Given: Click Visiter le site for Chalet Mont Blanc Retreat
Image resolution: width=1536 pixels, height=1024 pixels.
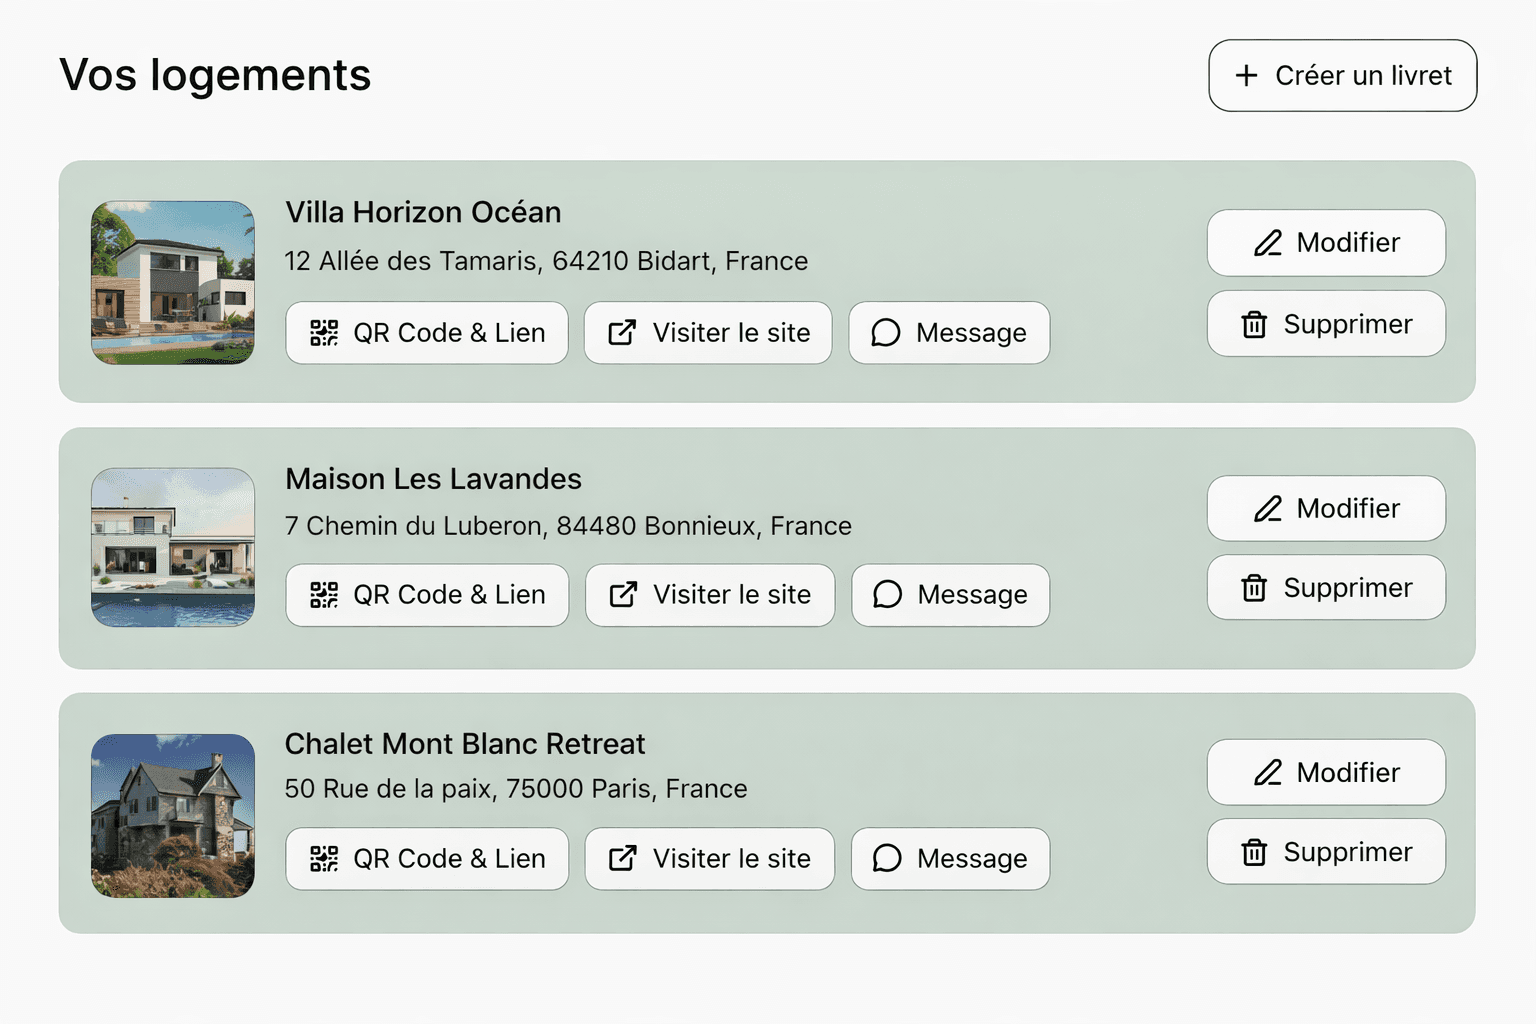Looking at the screenshot, I should 709,859.
